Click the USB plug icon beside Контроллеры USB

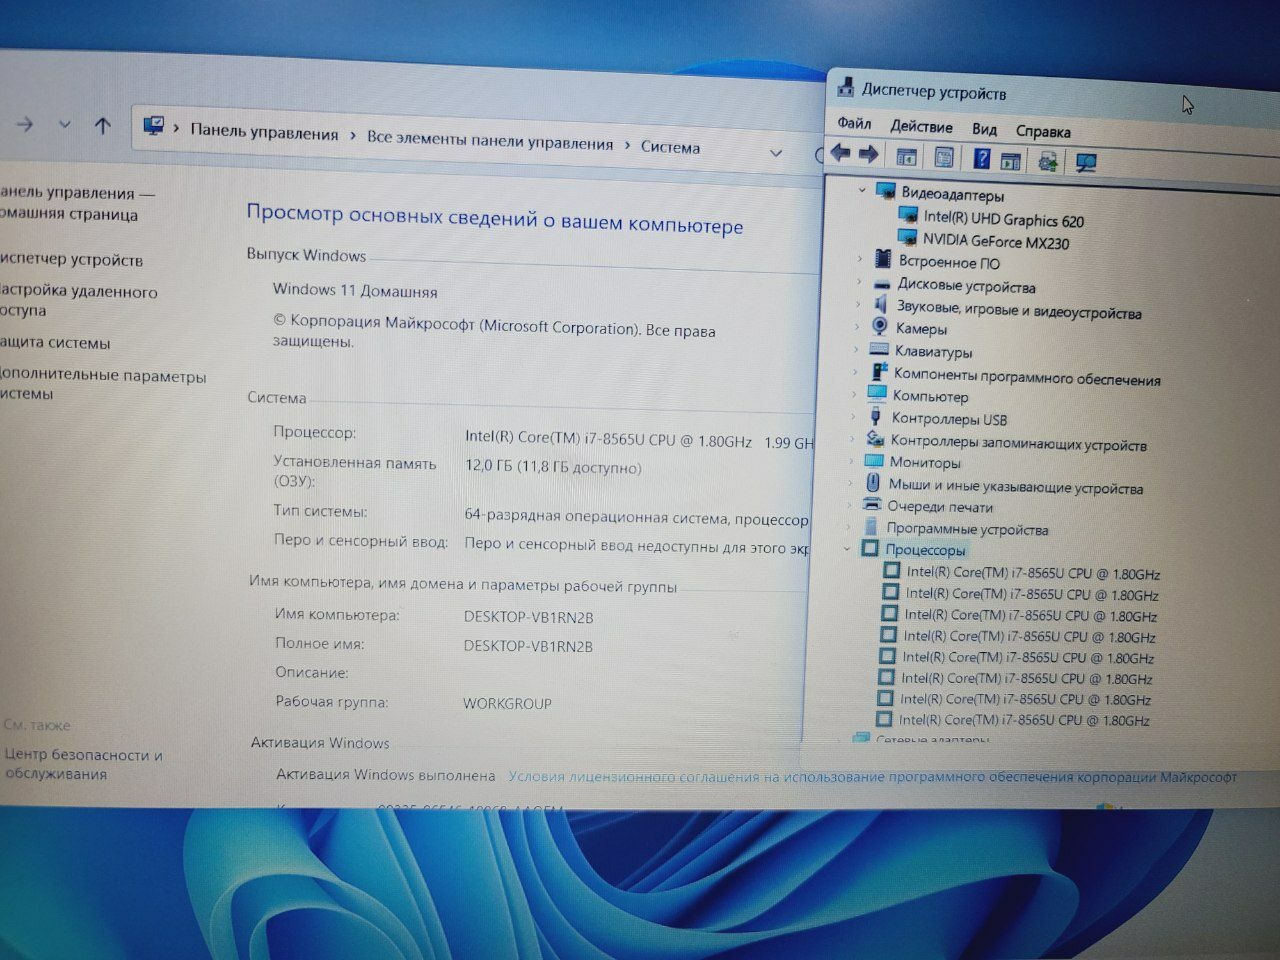point(876,416)
